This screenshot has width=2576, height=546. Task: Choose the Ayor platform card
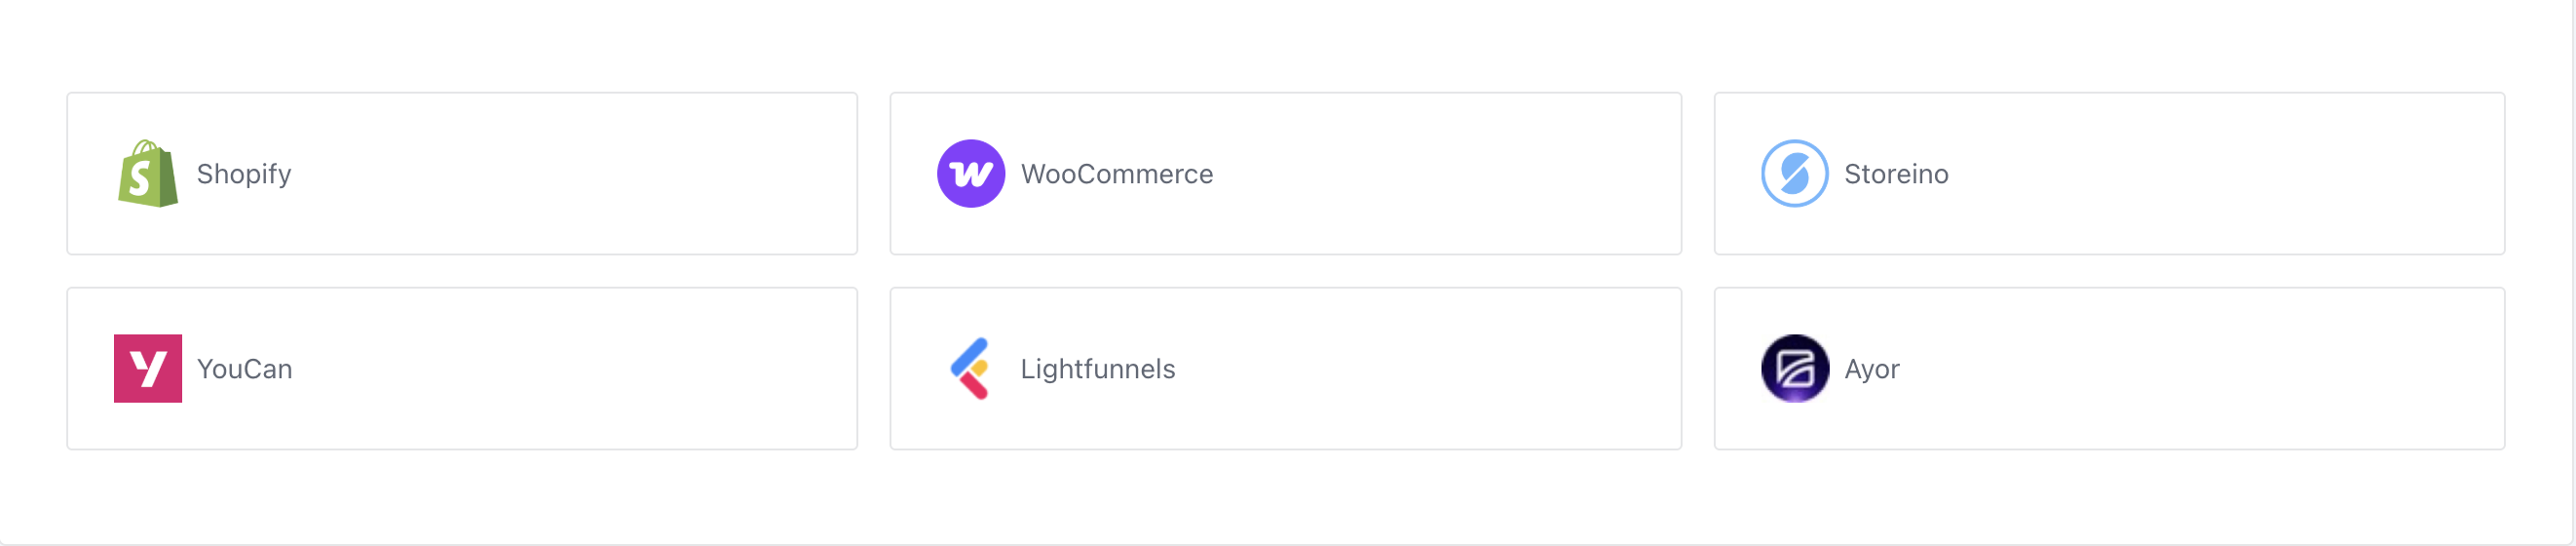click(x=2109, y=369)
